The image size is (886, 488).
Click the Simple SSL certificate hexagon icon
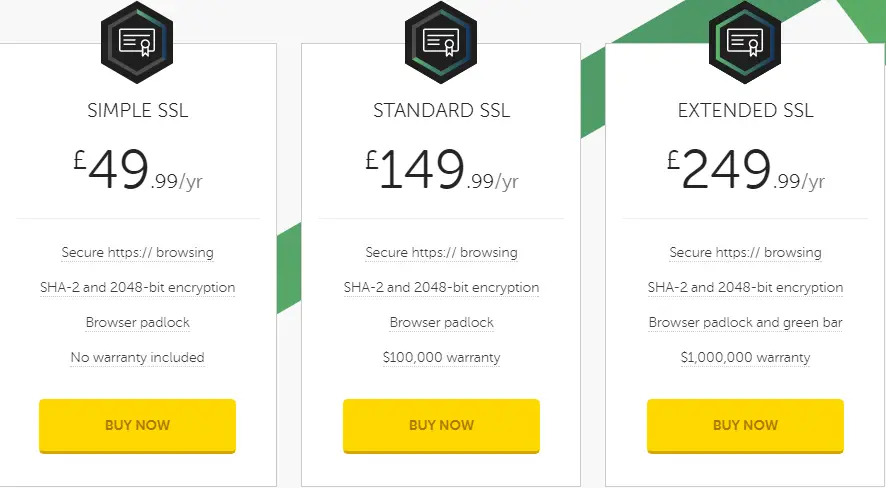click(x=137, y=42)
